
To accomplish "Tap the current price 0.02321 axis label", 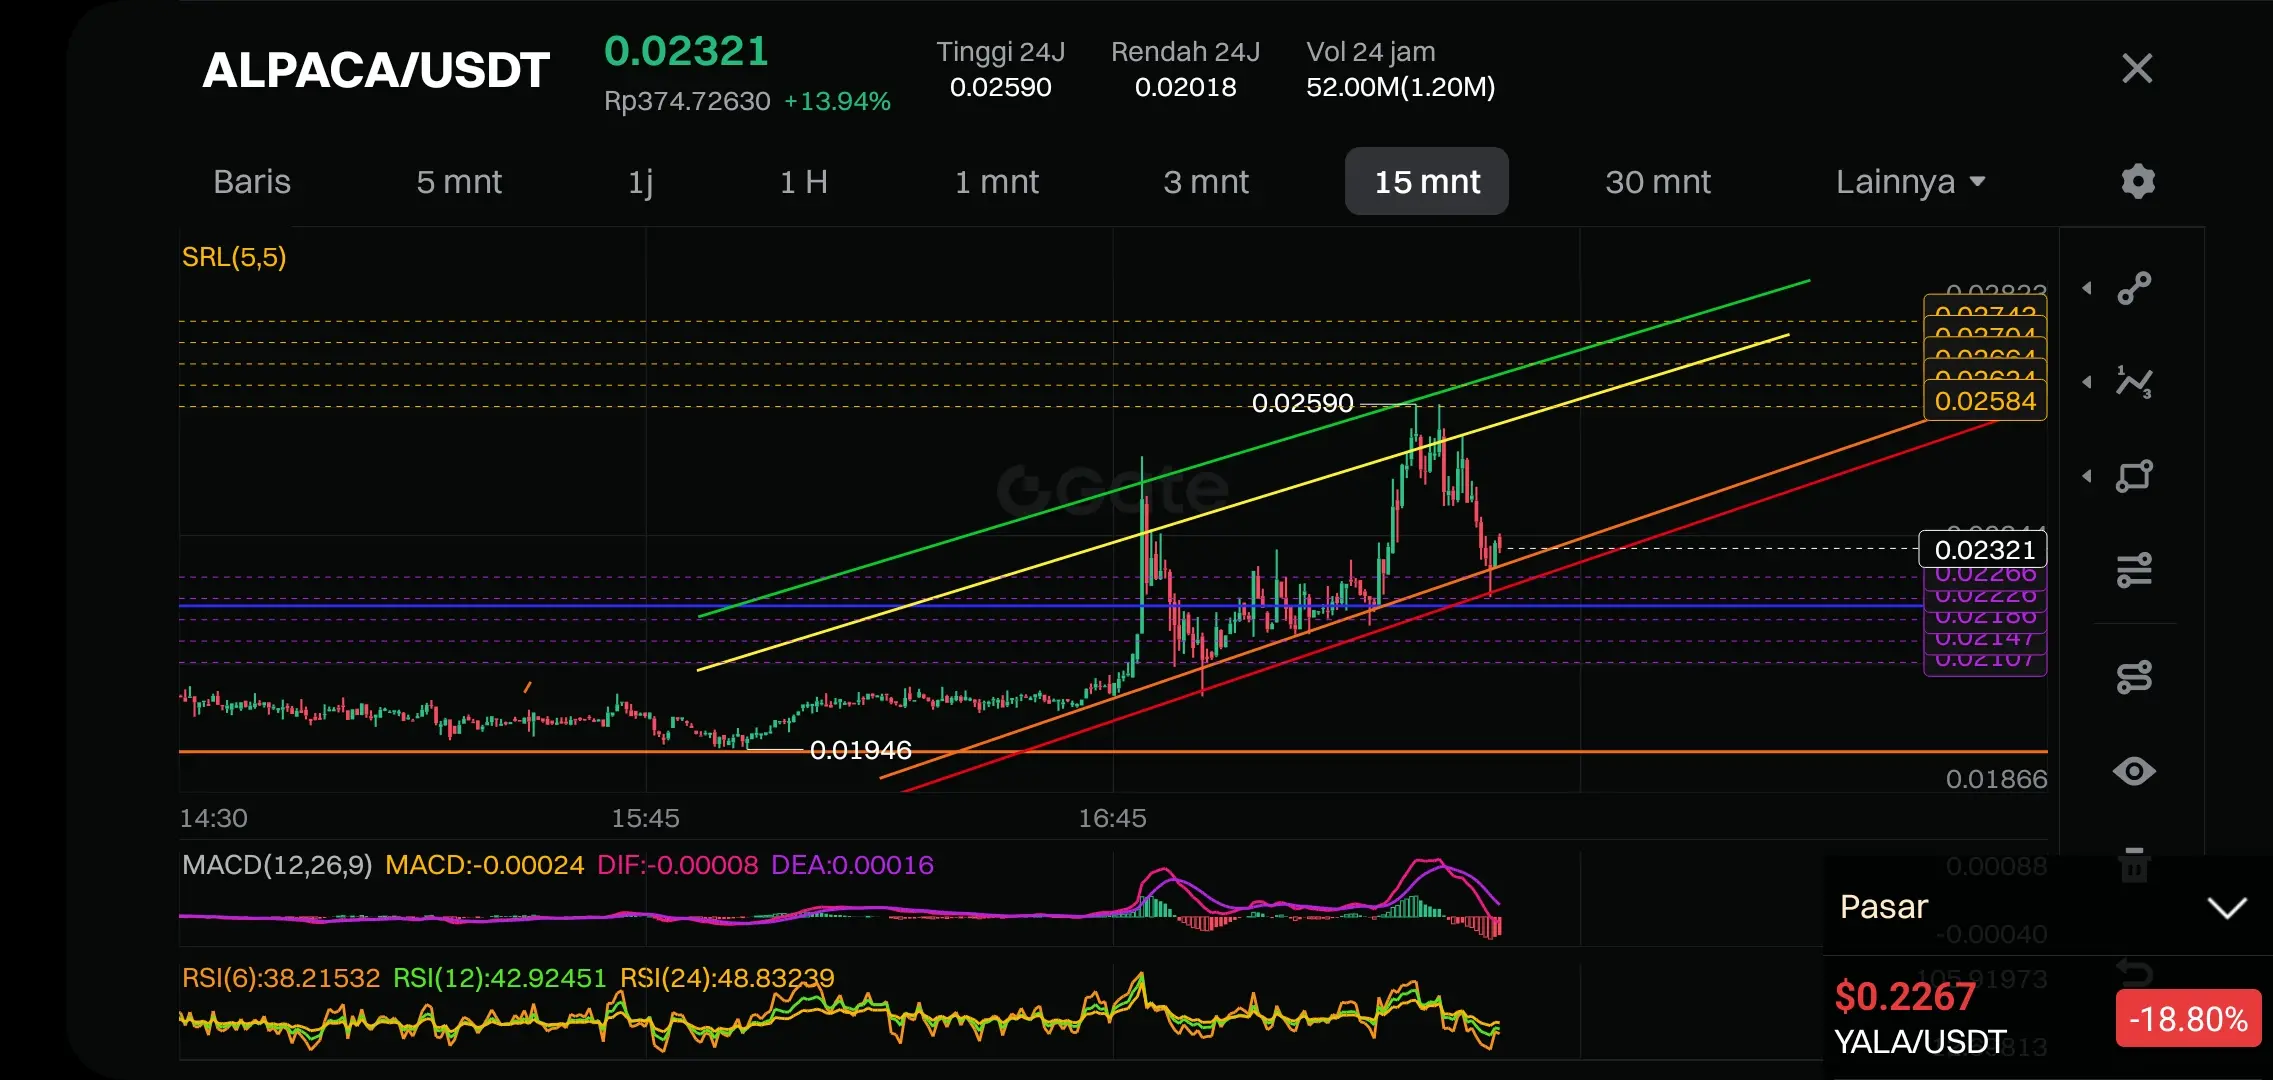I will pyautogui.click(x=1983, y=549).
